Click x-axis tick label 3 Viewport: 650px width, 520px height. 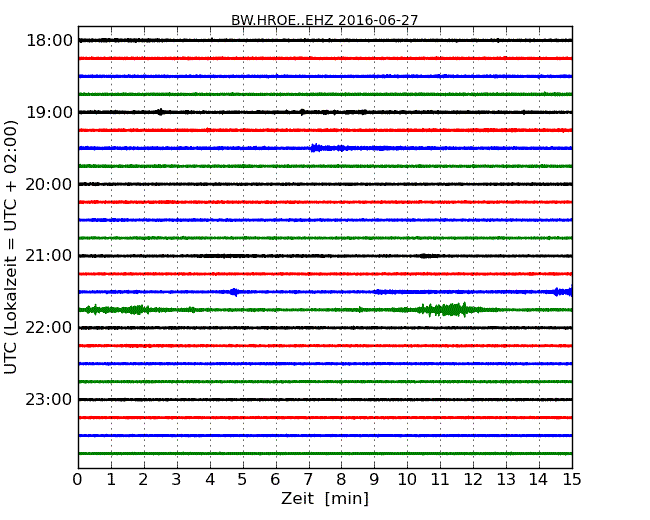point(177,480)
